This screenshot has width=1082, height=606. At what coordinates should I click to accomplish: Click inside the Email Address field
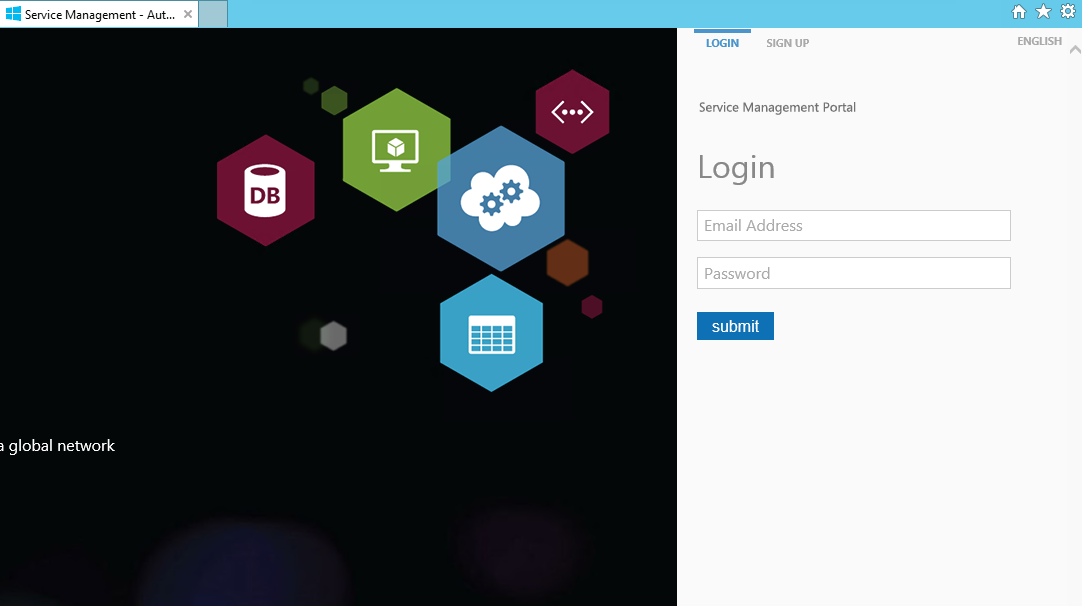(853, 225)
